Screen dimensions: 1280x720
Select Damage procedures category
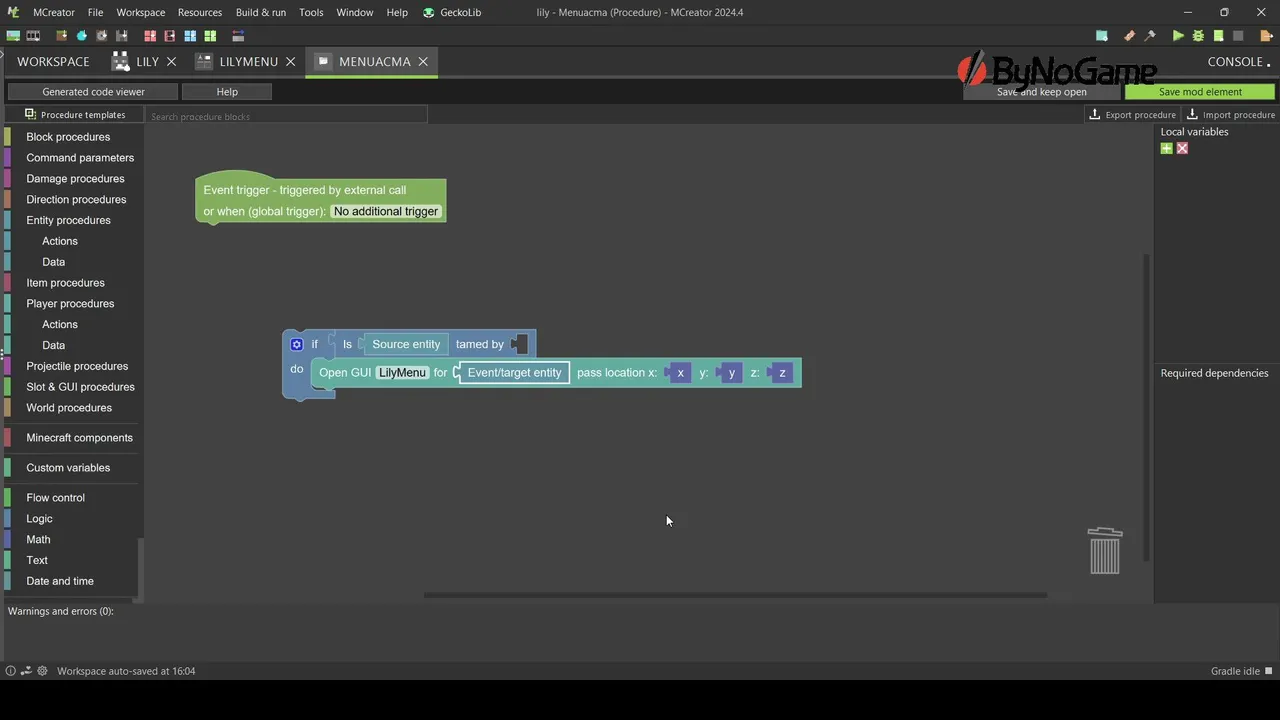click(x=75, y=179)
